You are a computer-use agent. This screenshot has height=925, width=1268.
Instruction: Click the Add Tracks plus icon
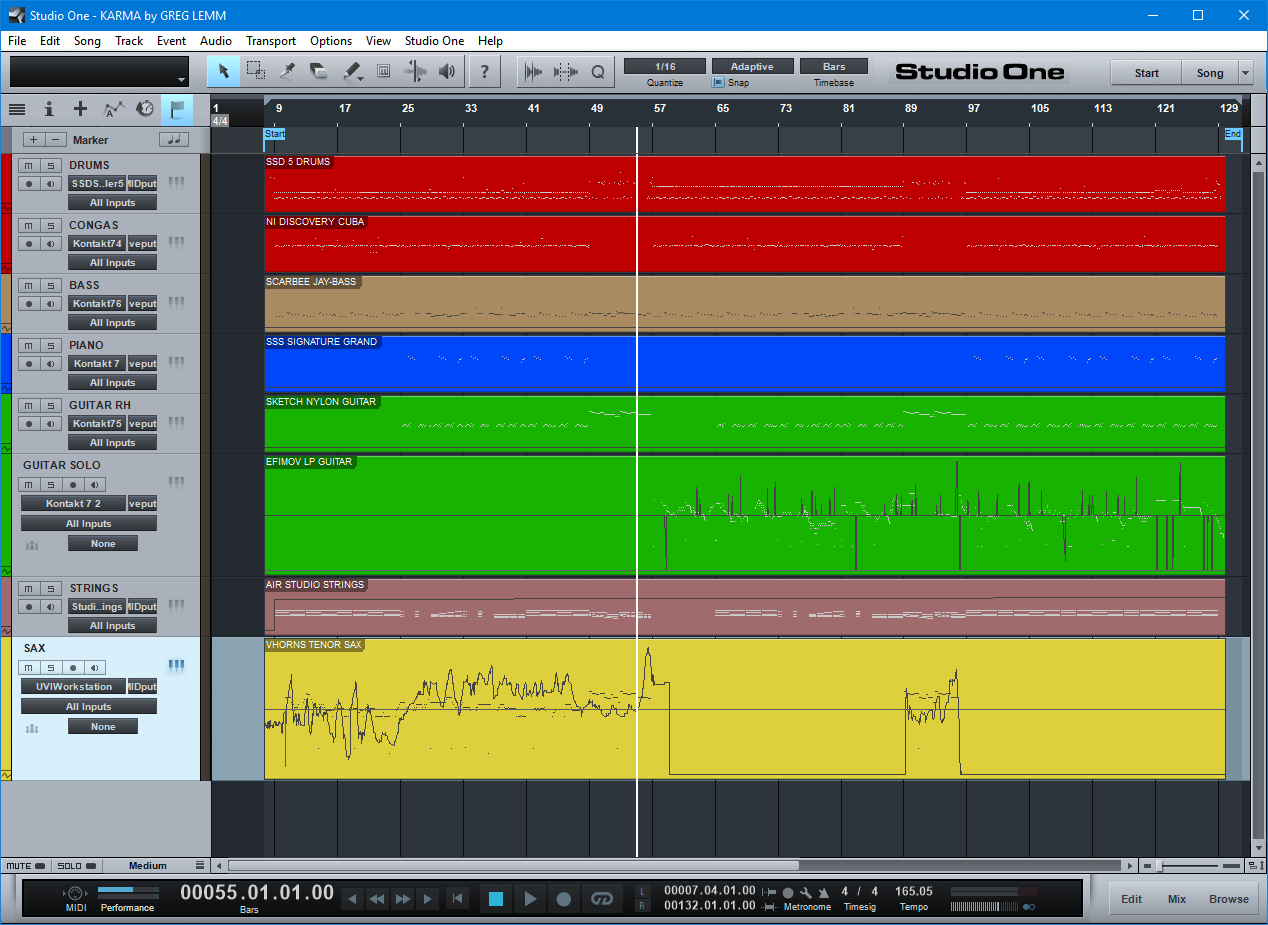(x=81, y=109)
